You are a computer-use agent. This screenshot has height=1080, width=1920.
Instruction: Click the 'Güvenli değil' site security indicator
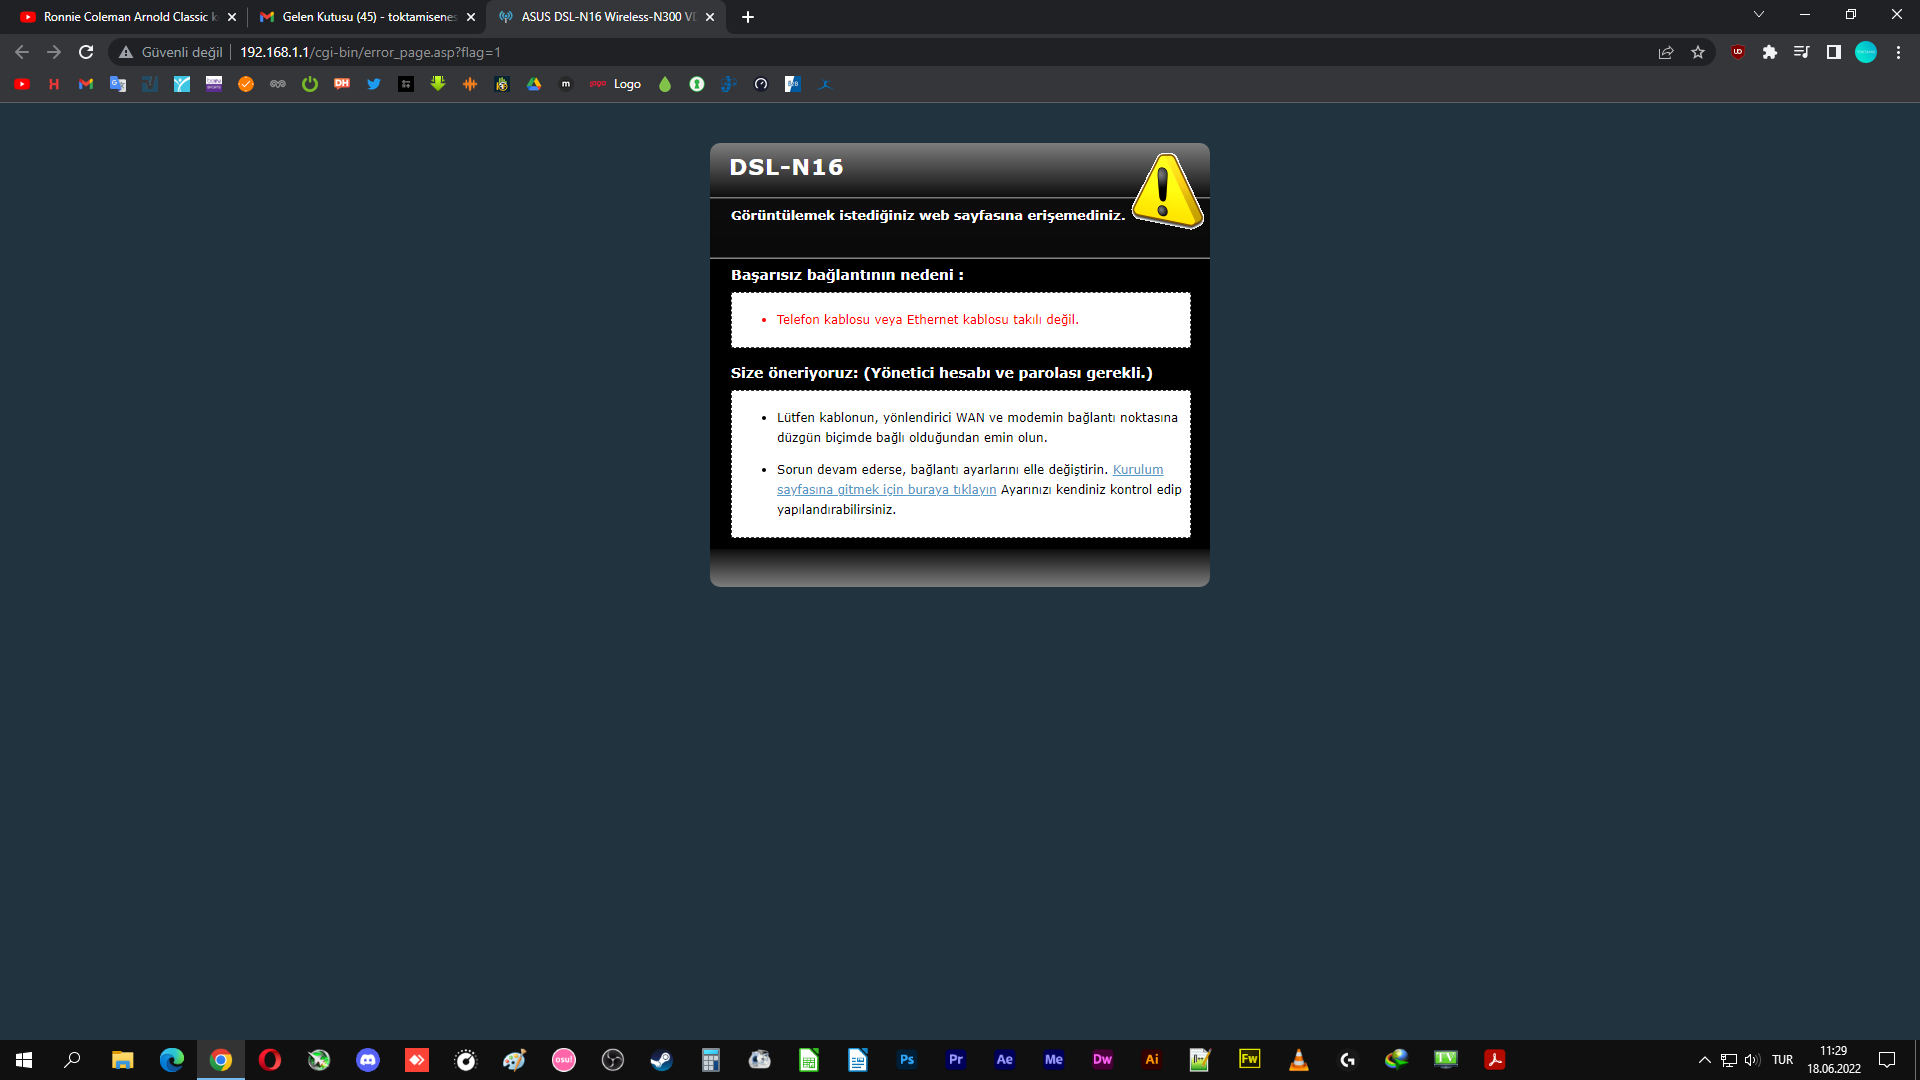point(170,52)
